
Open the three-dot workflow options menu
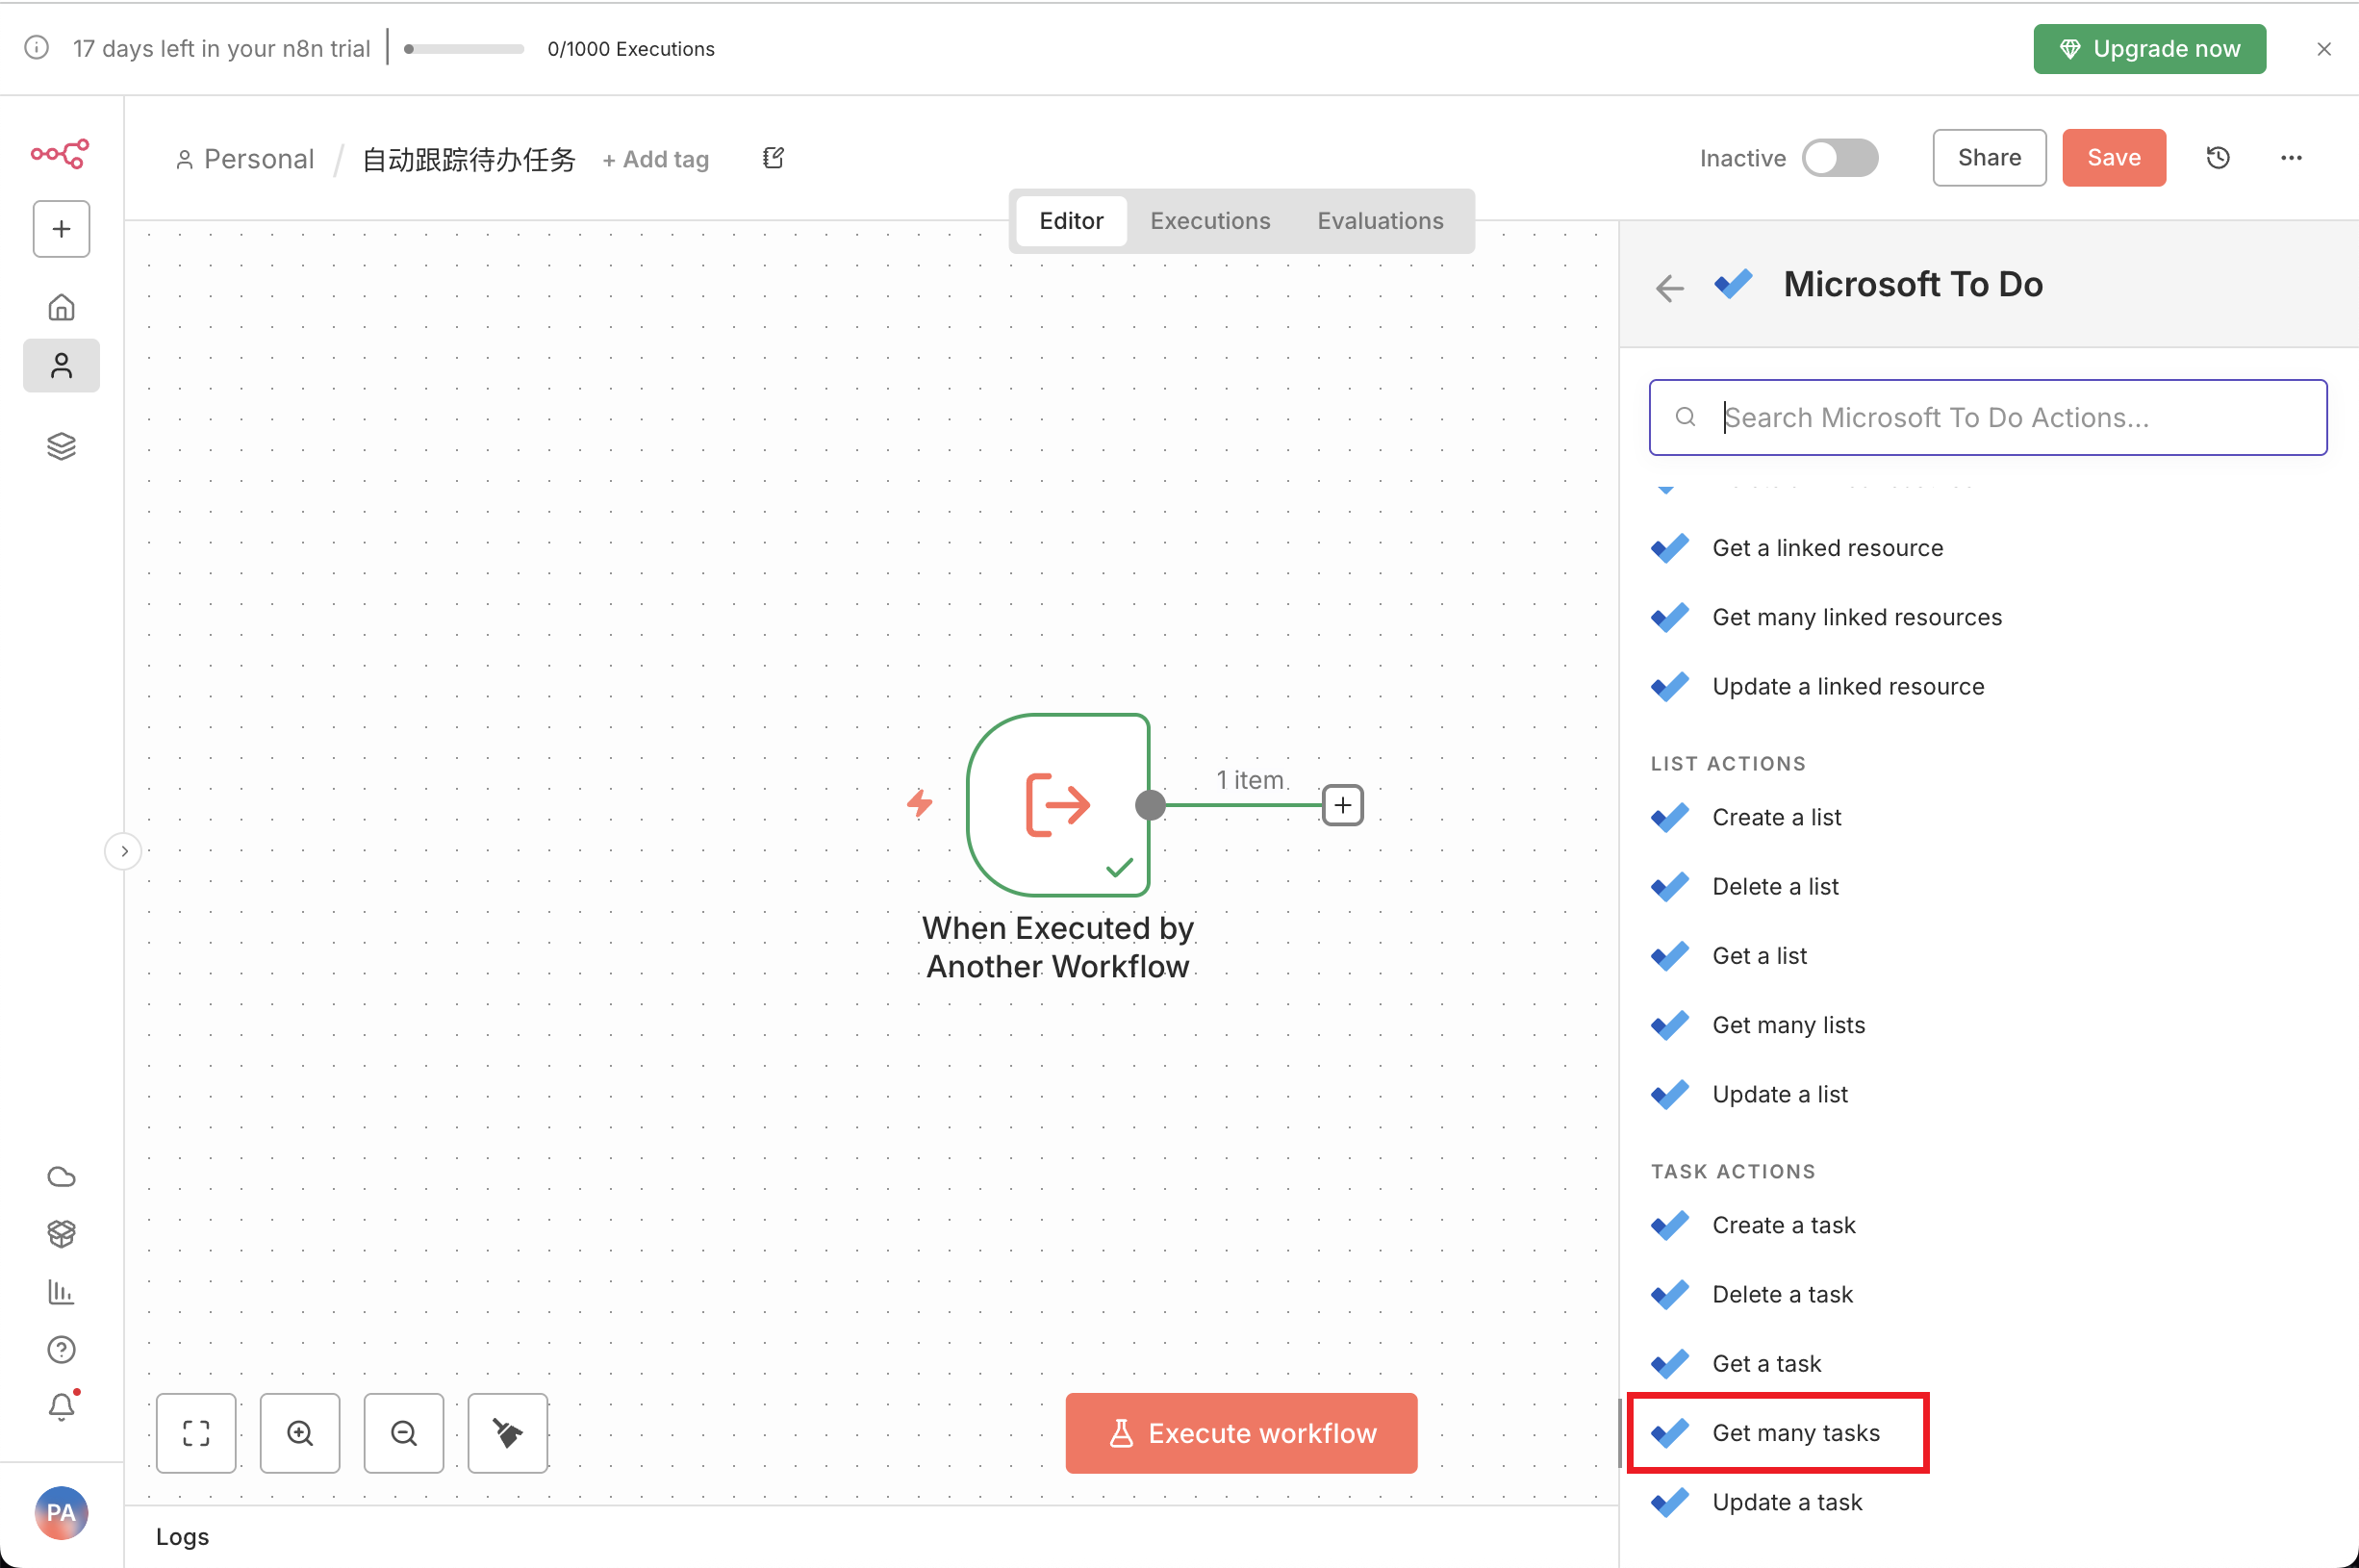tap(2291, 158)
